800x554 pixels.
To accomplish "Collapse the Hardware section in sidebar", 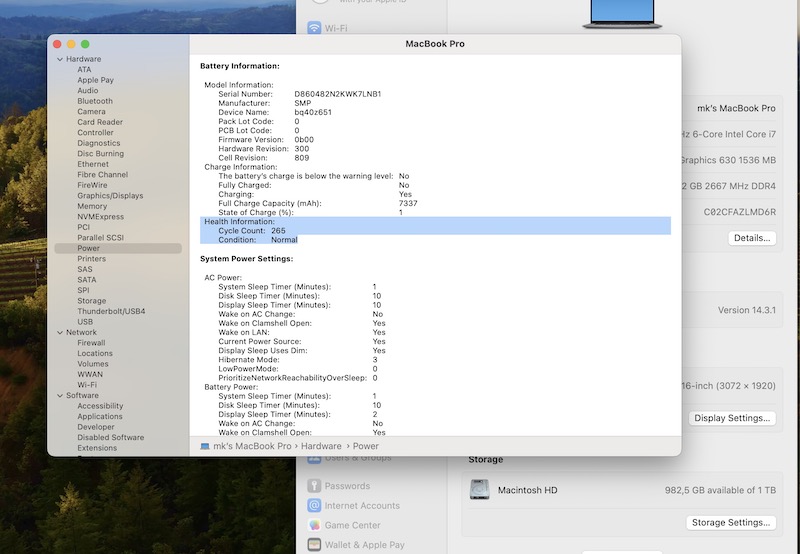I will 59,59.
